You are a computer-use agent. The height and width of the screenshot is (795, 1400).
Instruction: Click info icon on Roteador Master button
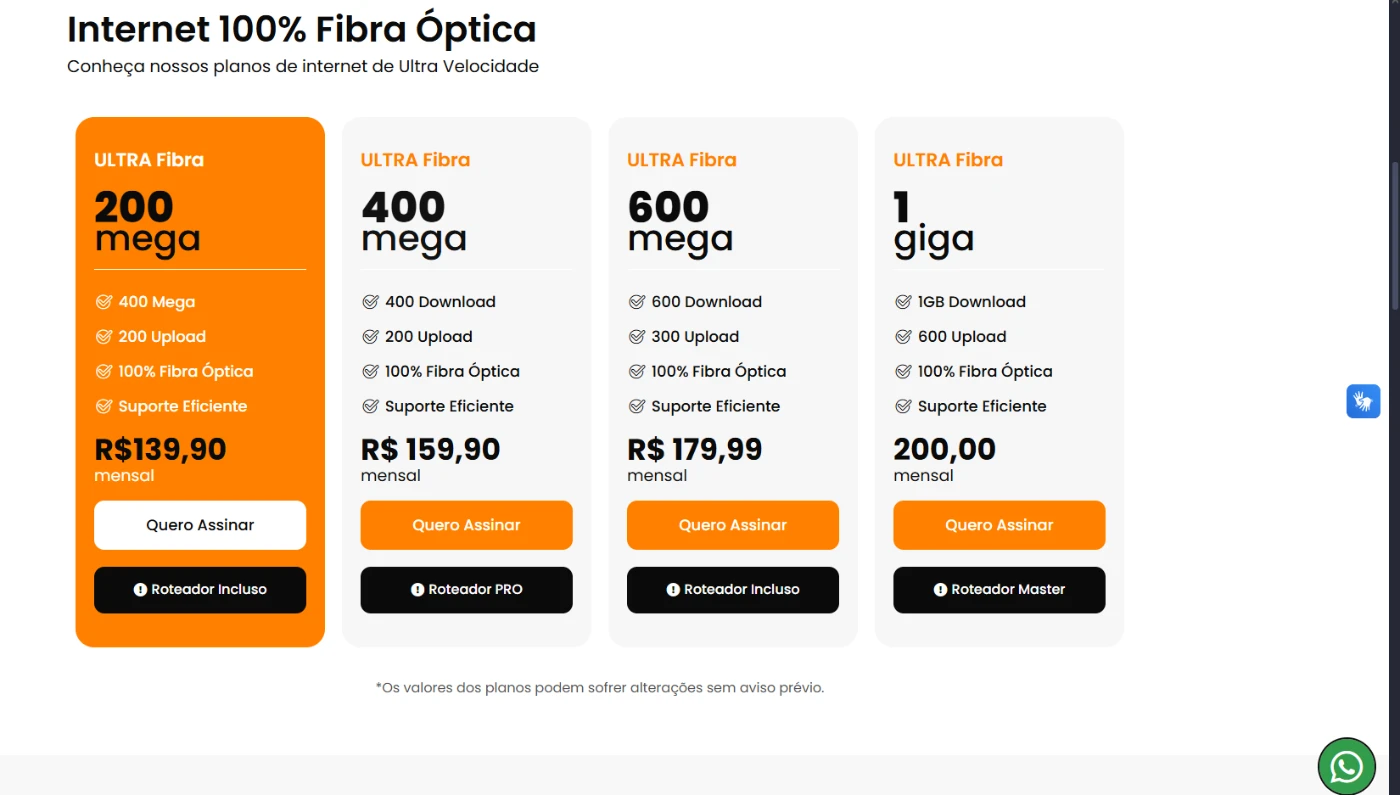940,590
